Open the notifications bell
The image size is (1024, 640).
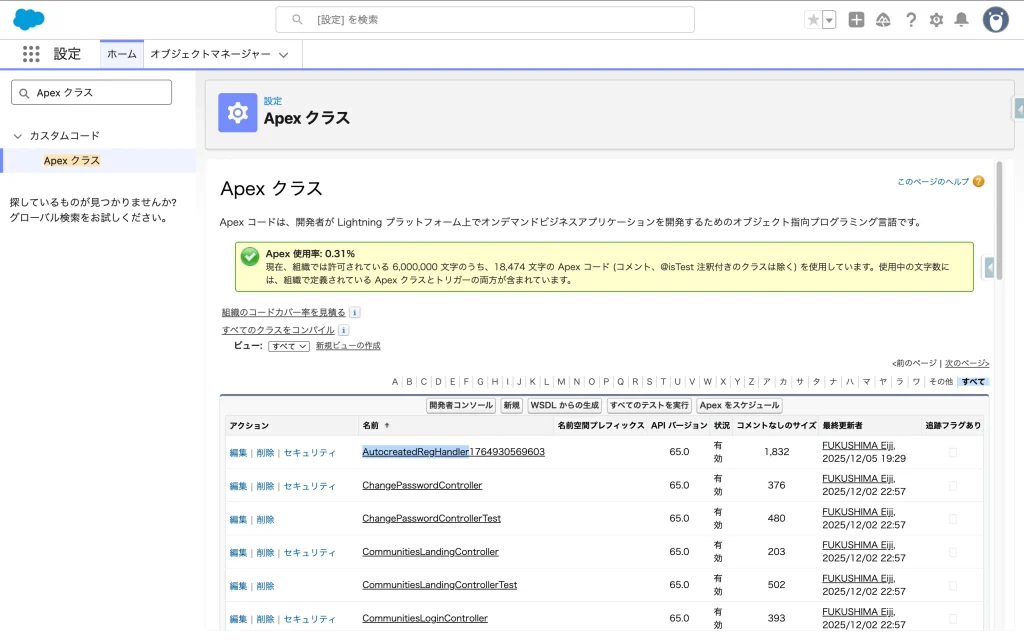coord(961,20)
